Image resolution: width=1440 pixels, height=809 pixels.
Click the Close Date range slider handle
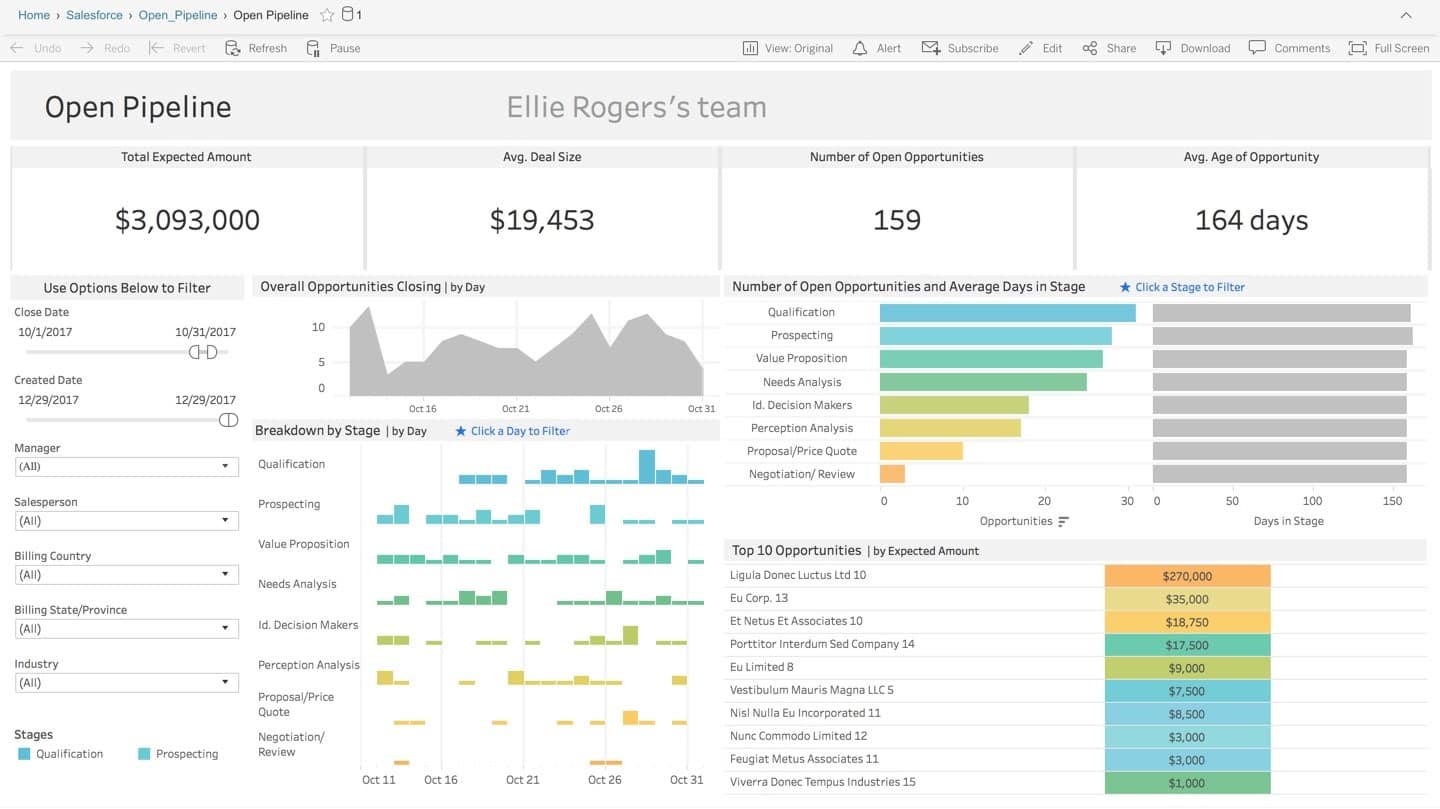point(203,352)
